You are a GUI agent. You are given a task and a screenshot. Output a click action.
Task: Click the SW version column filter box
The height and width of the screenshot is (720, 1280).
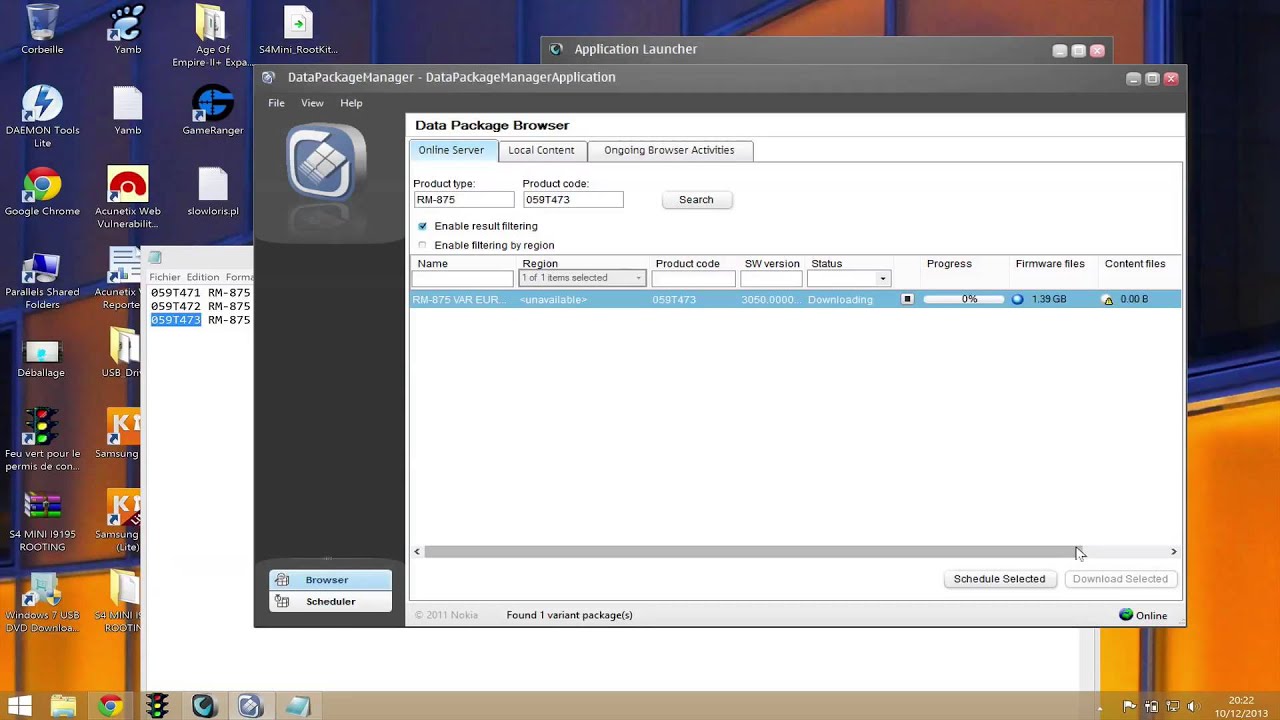[x=771, y=278]
